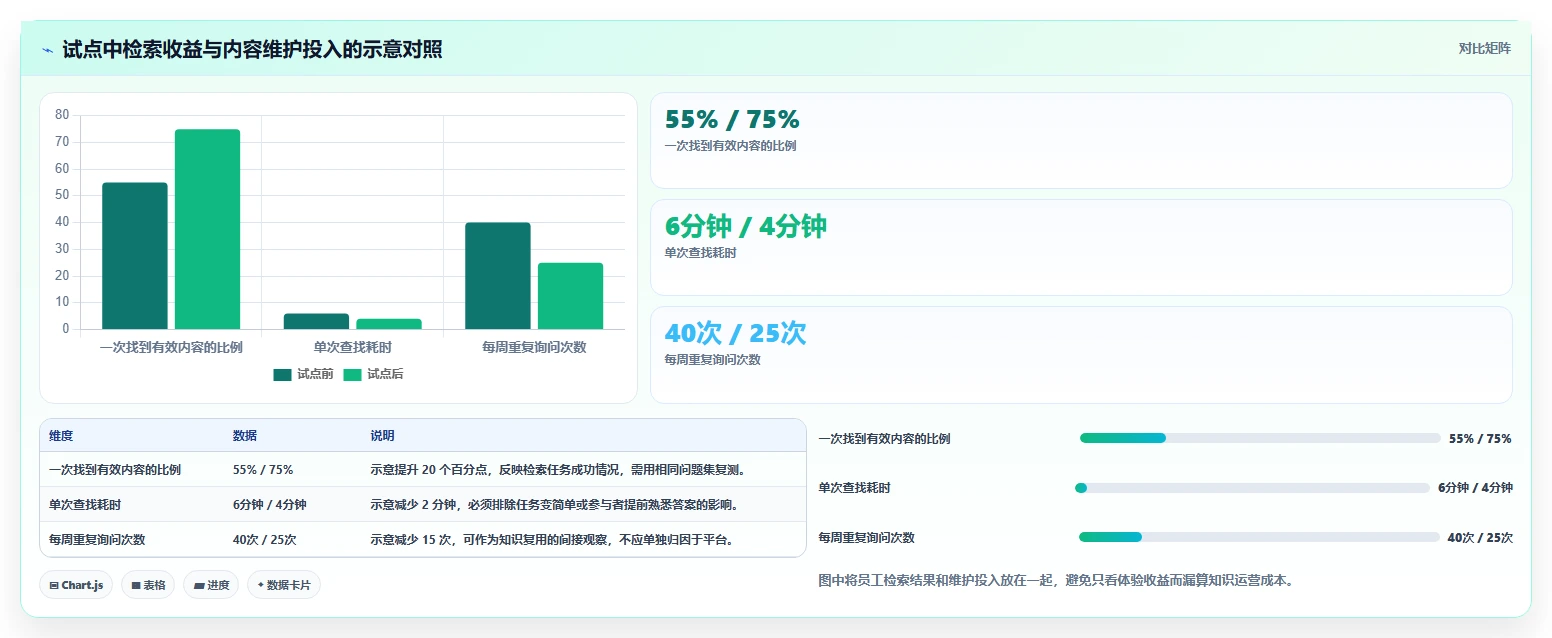Click the progress value 40次 / 25次
Screen dimensions: 1552x638
pyautogui.click(x=1480, y=537)
